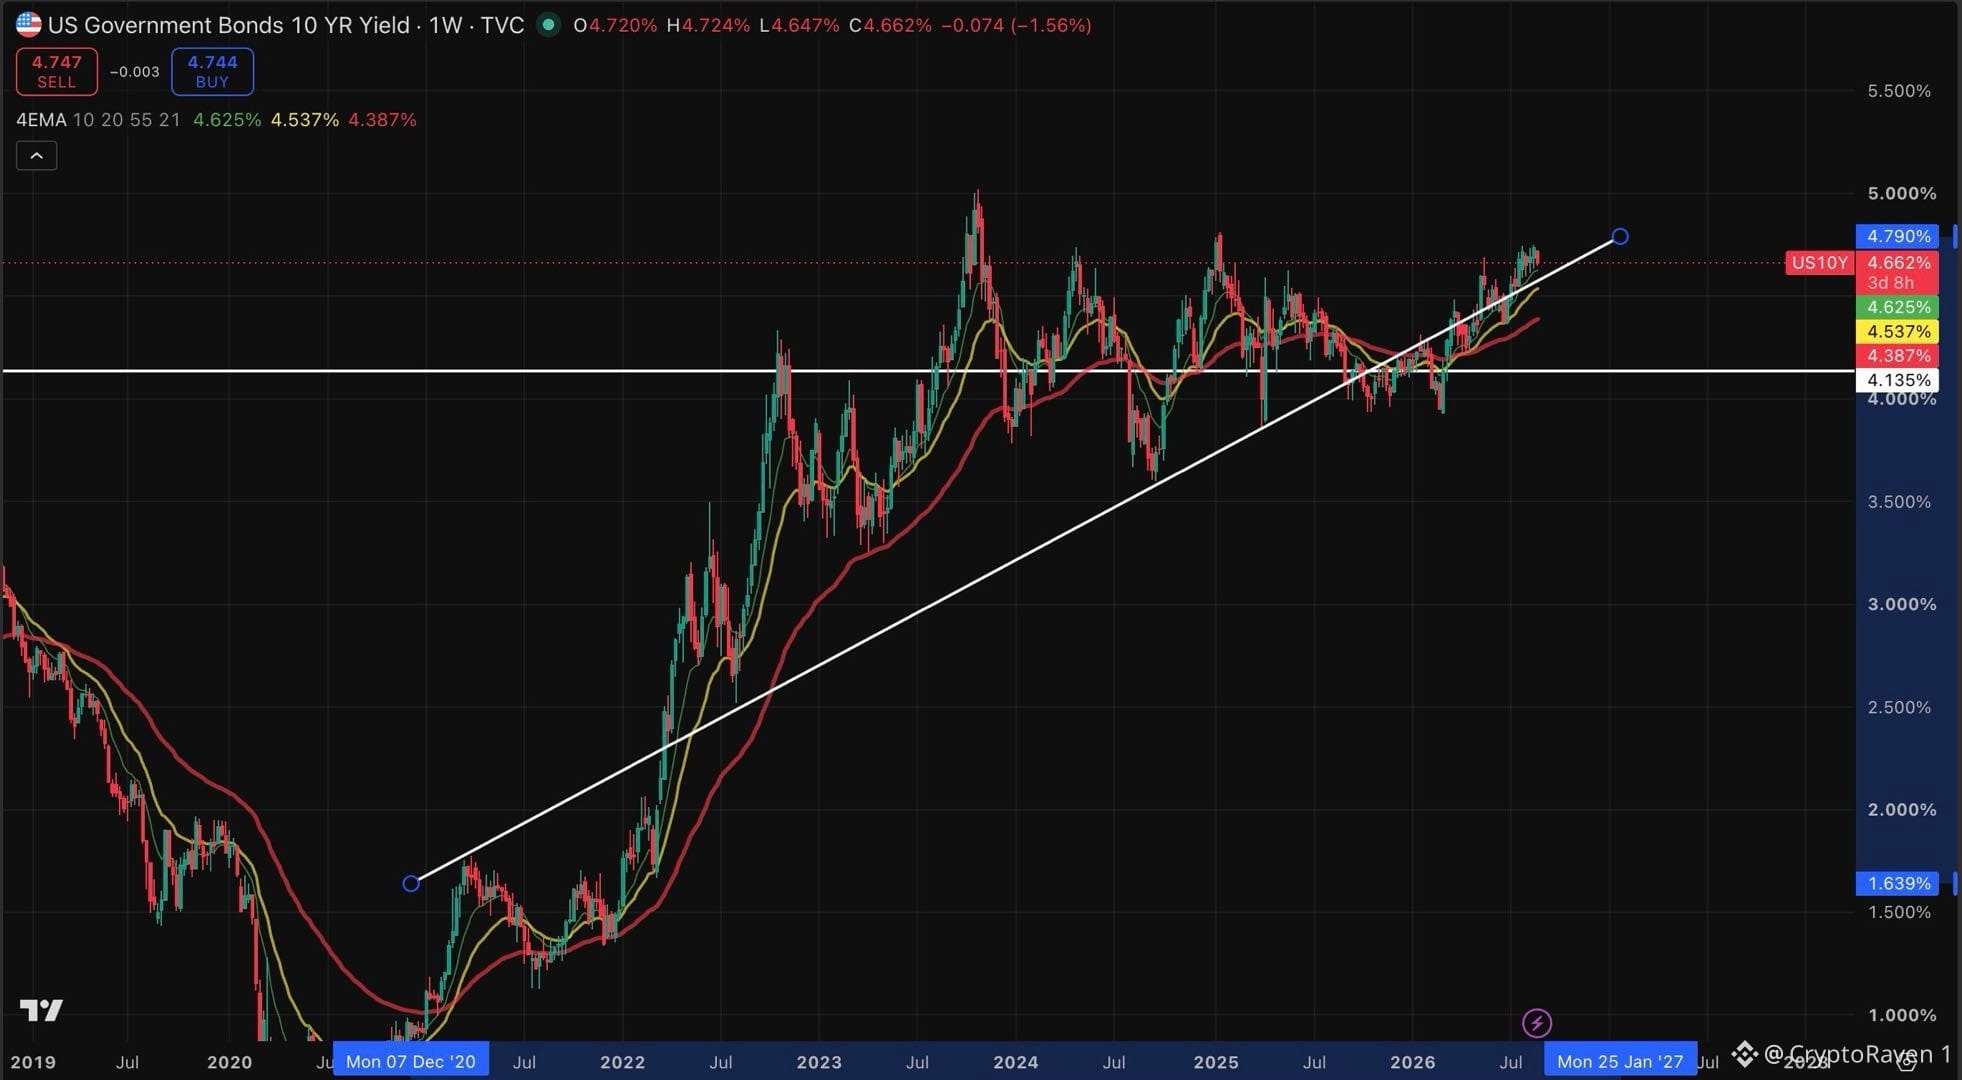Open the purple lightning bolt events icon
The height and width of the screenshot is (1080, 1962).
[1536, 1023]
